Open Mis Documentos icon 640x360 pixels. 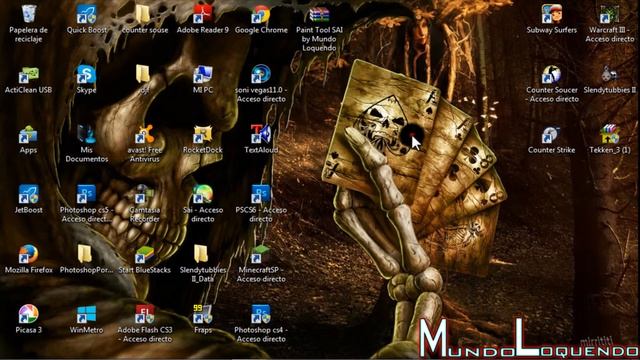pyautogui.click(x=87, y=135)
